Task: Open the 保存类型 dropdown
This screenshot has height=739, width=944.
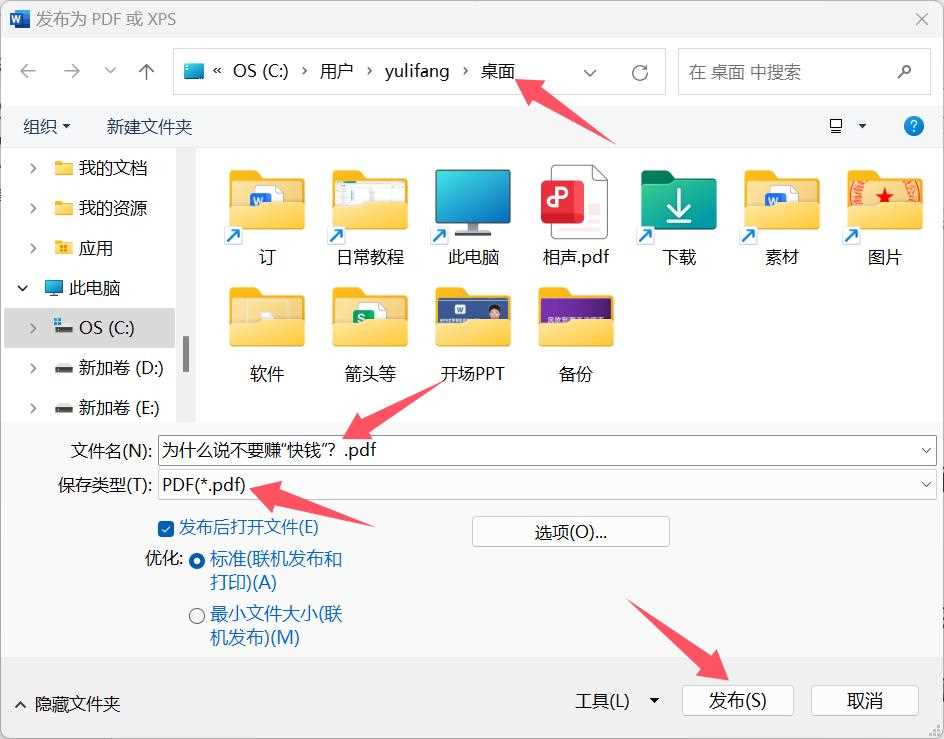Action: point(927,485)
